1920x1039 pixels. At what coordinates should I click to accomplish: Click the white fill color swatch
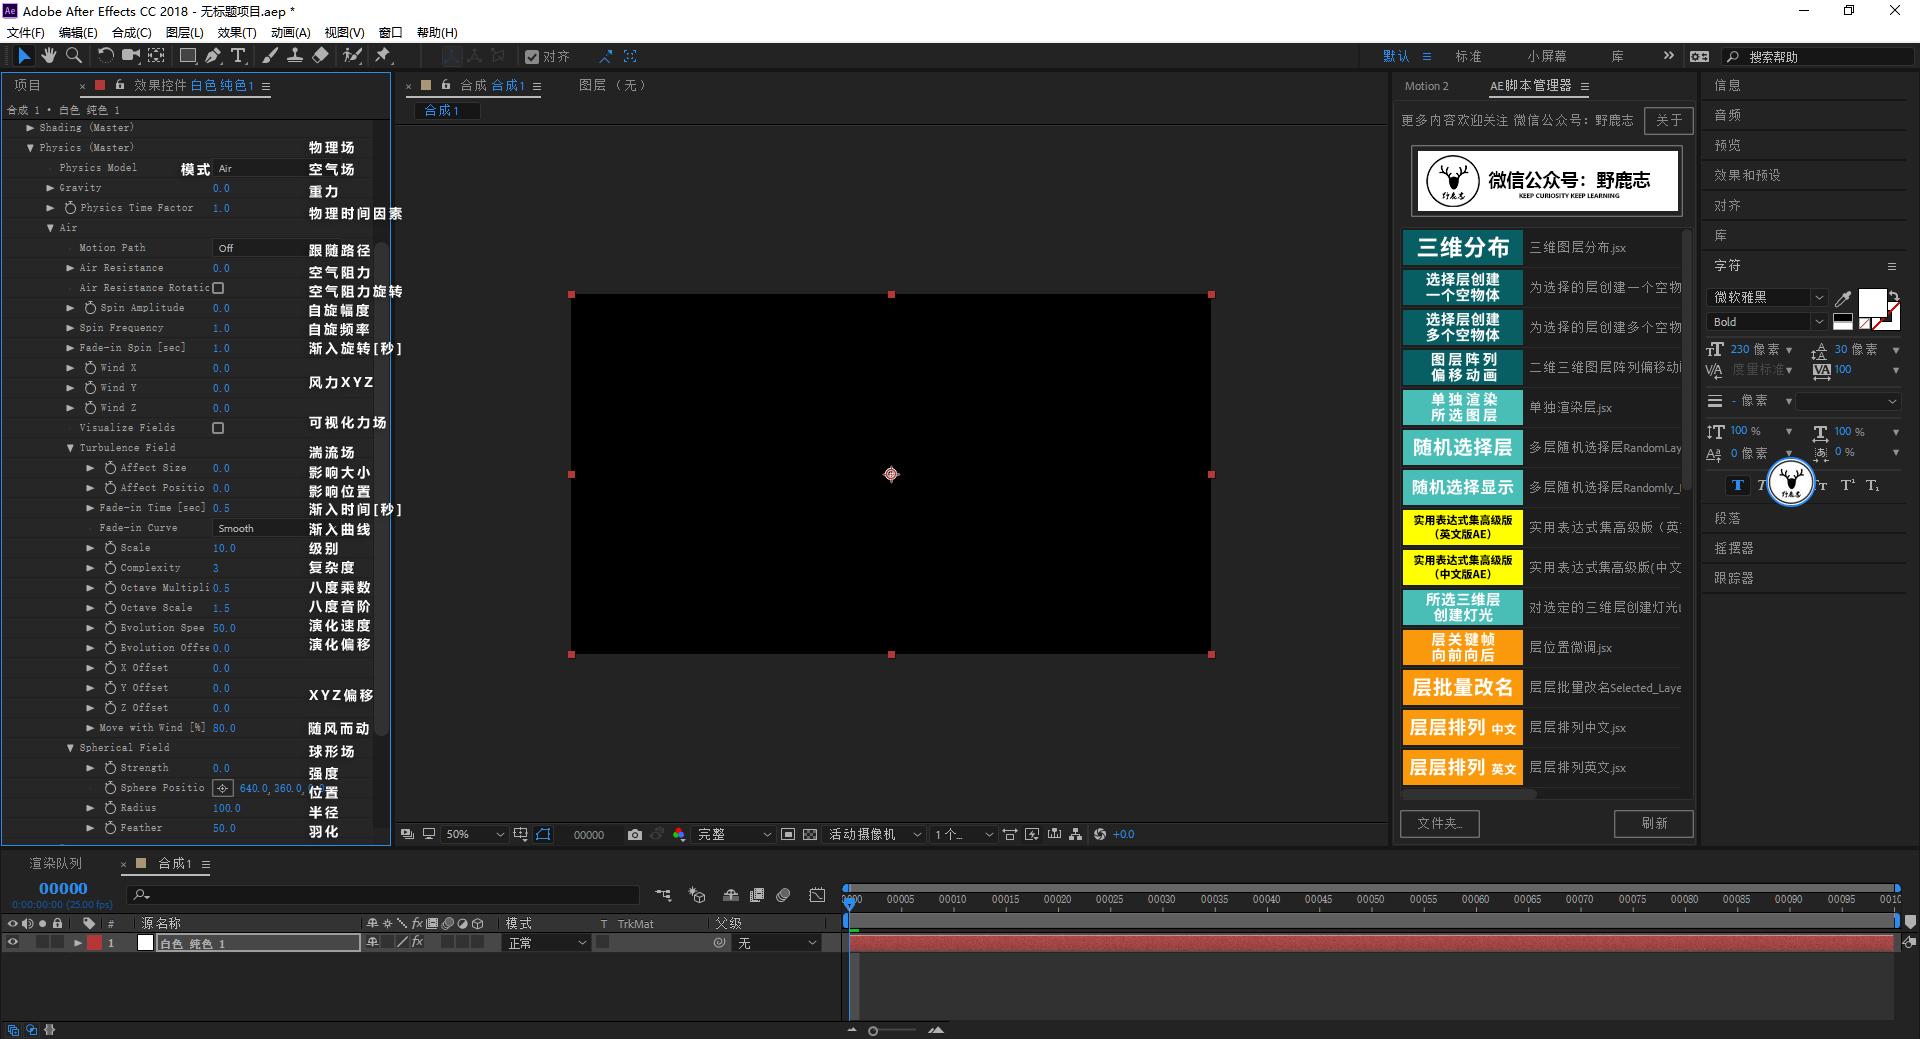click(1871, 302)
